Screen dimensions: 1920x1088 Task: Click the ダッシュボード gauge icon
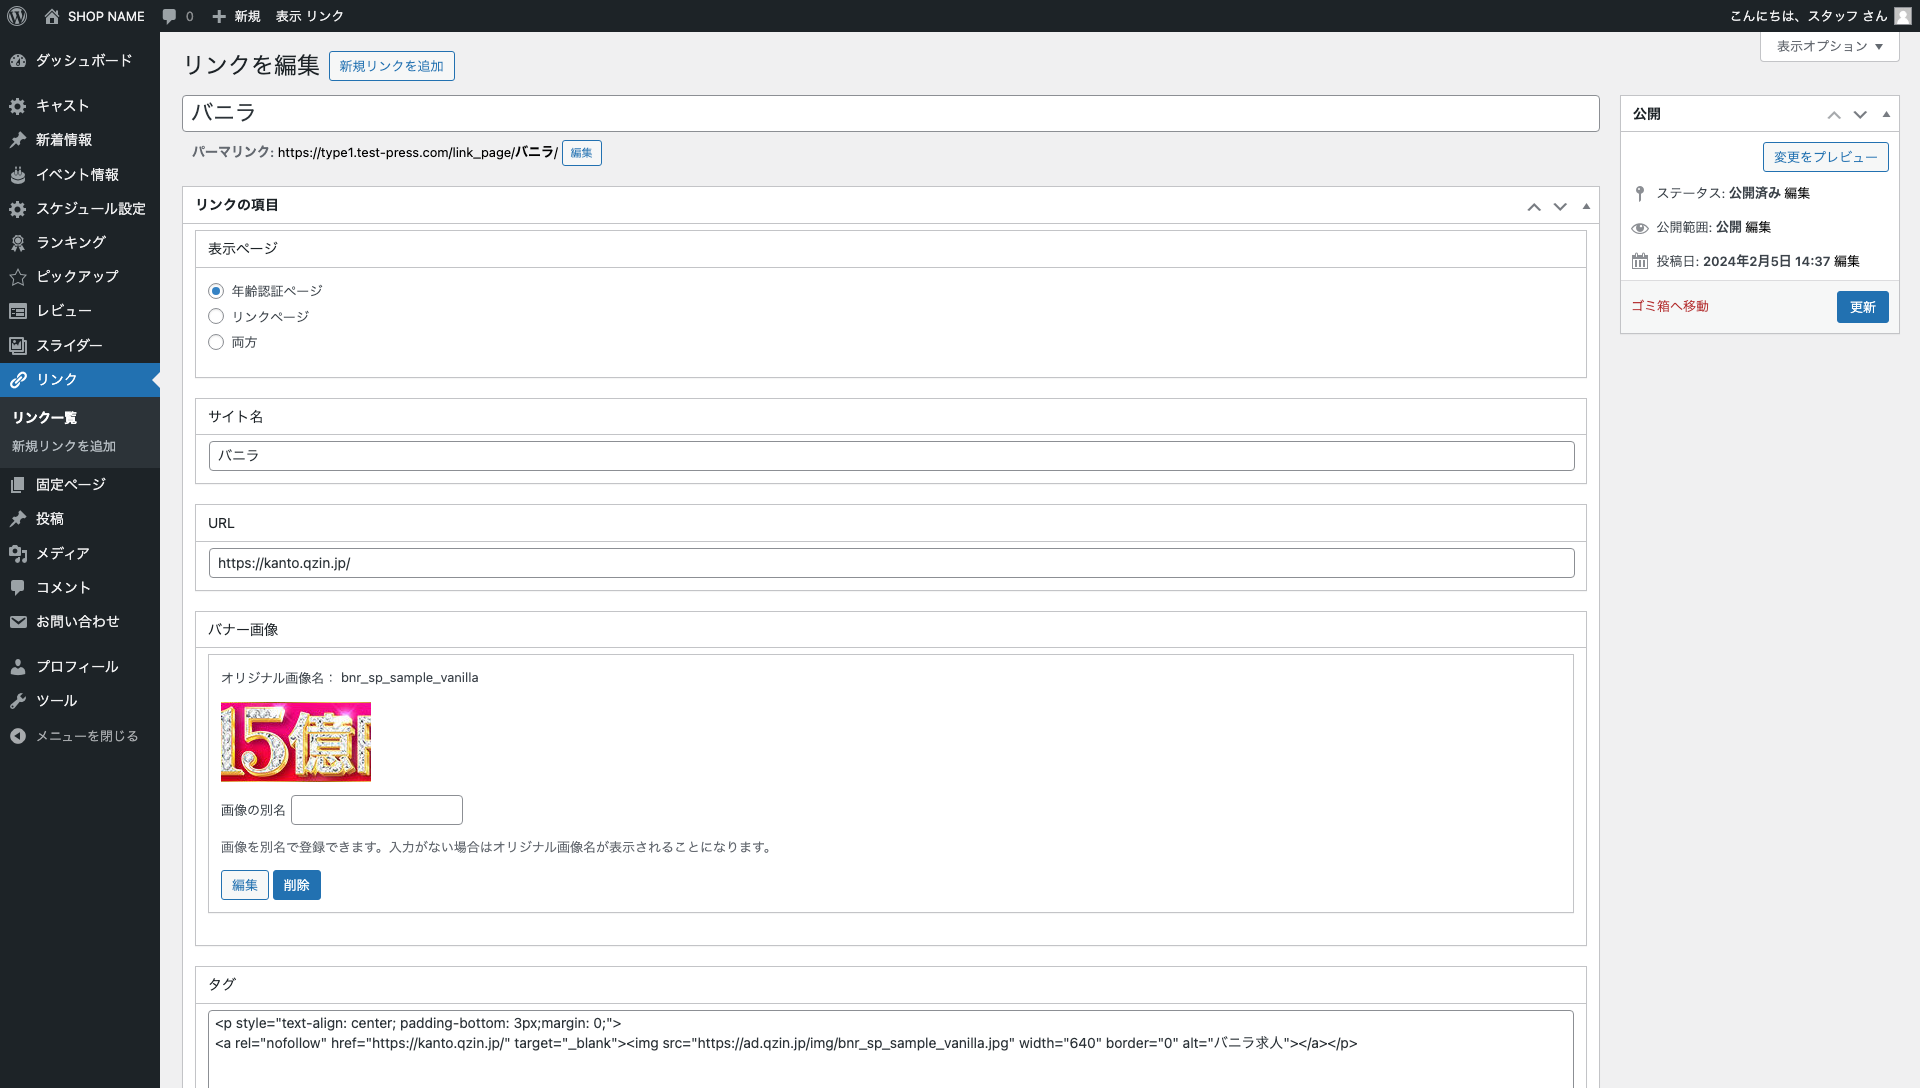coord(18,61)
